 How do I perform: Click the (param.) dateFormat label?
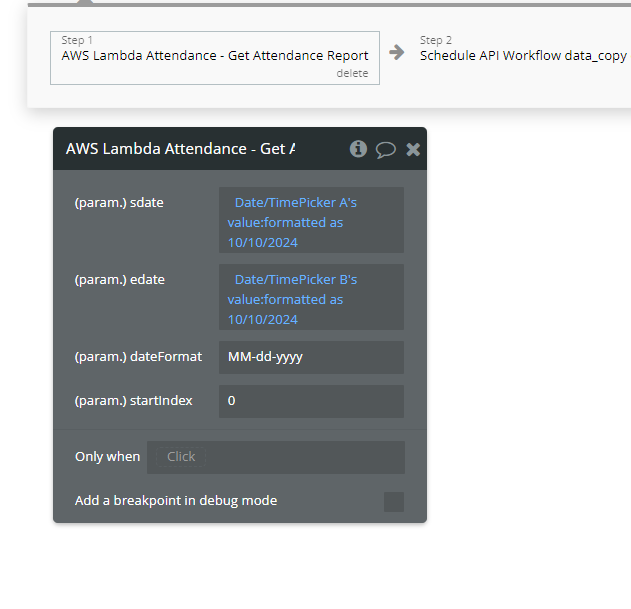click(138, 357)
